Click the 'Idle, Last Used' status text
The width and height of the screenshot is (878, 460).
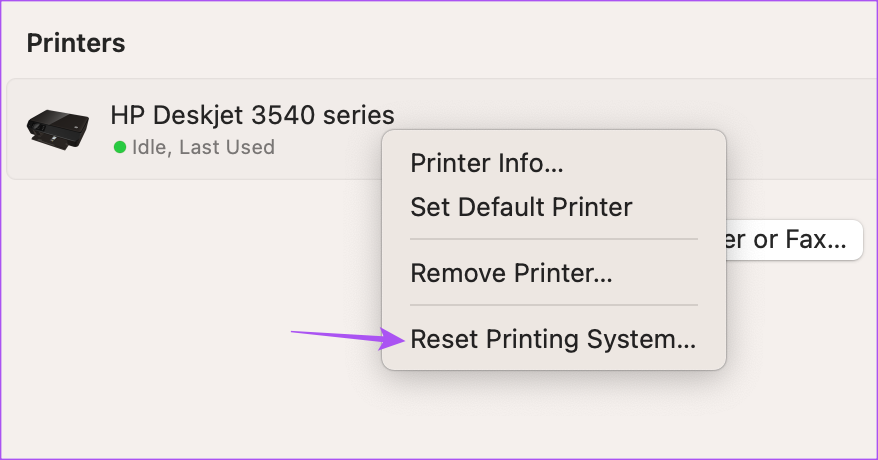203,147
